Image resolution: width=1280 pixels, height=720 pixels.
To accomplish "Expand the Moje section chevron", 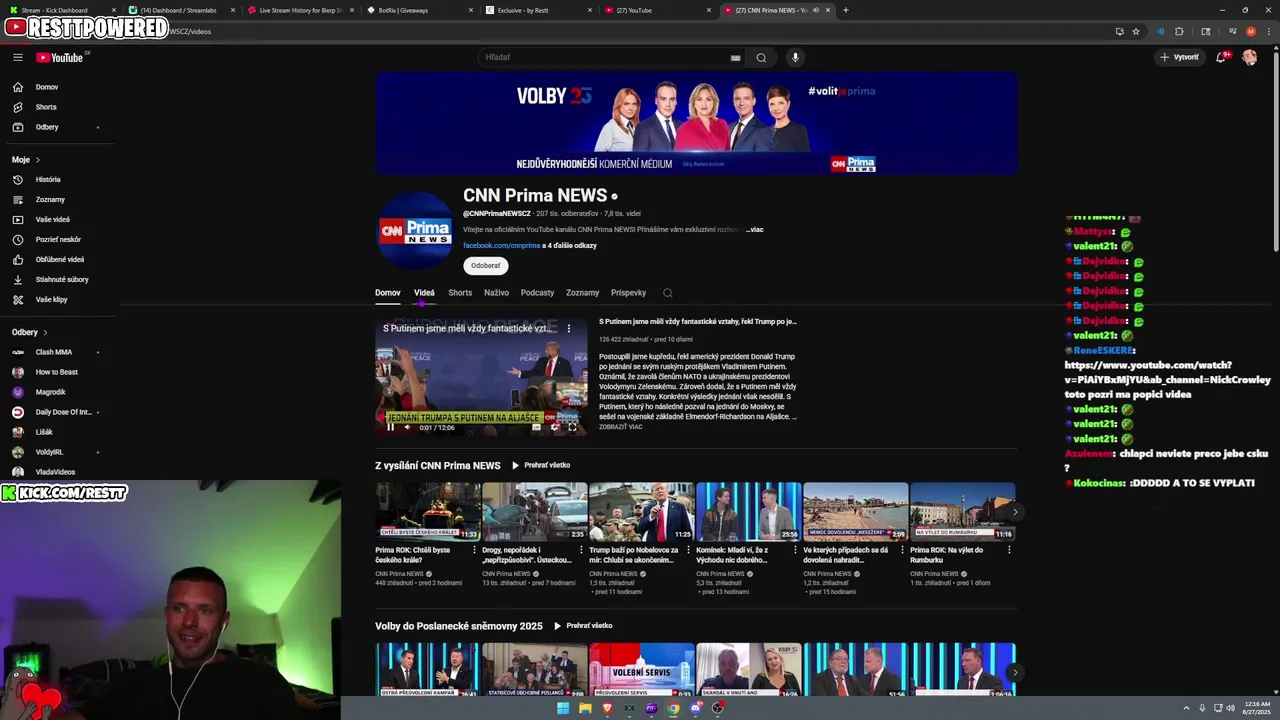I will [x=38, y=160].
